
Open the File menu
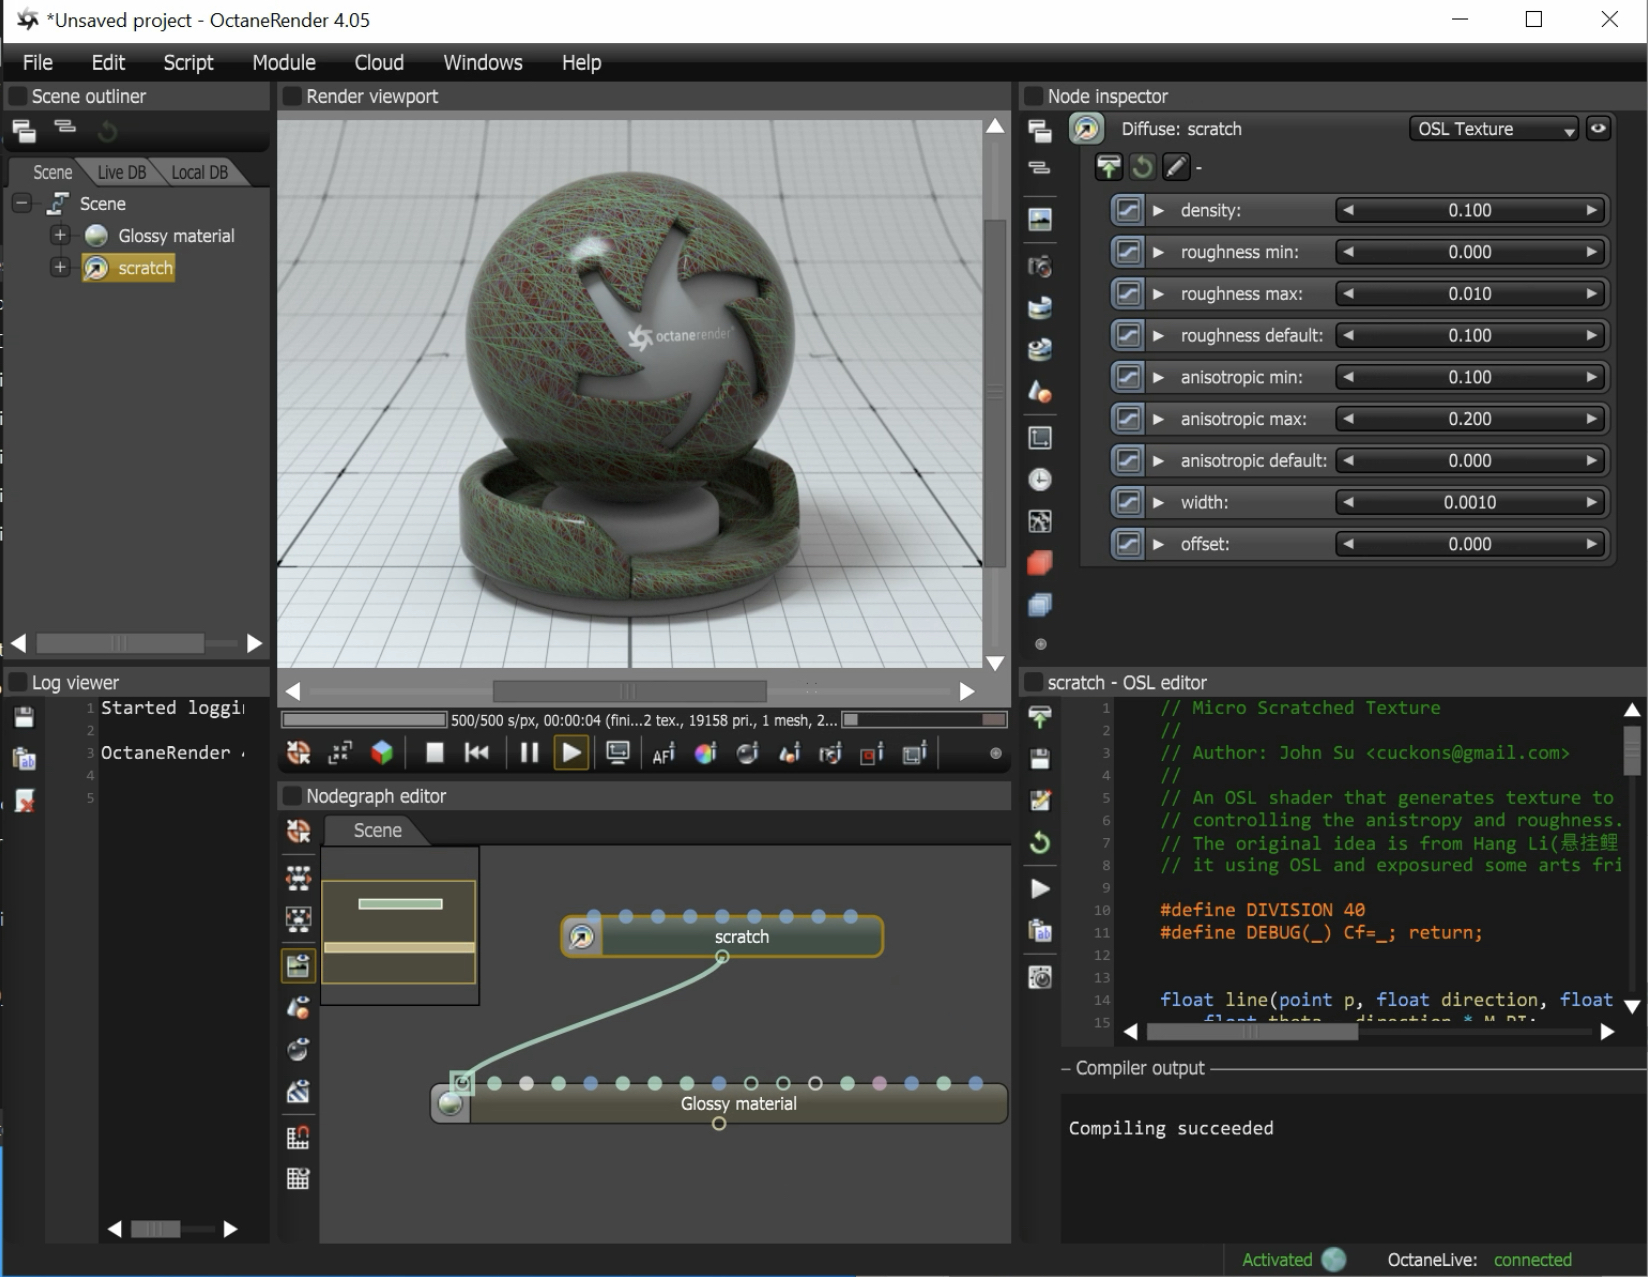click(38, 62)
